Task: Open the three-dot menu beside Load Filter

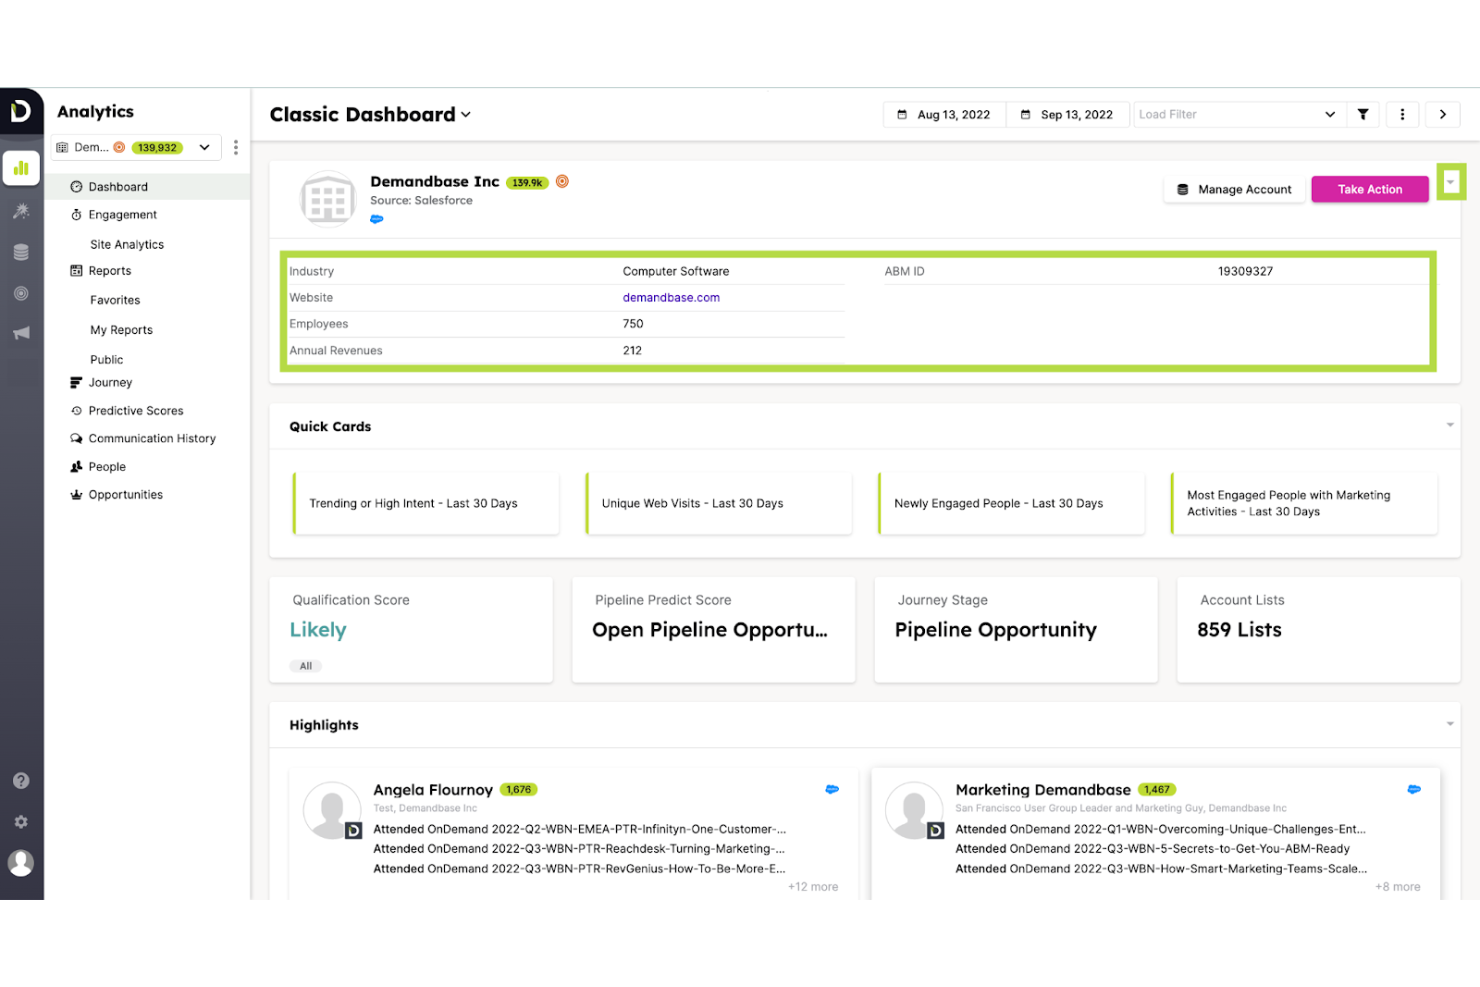Action: (1402, 115)
